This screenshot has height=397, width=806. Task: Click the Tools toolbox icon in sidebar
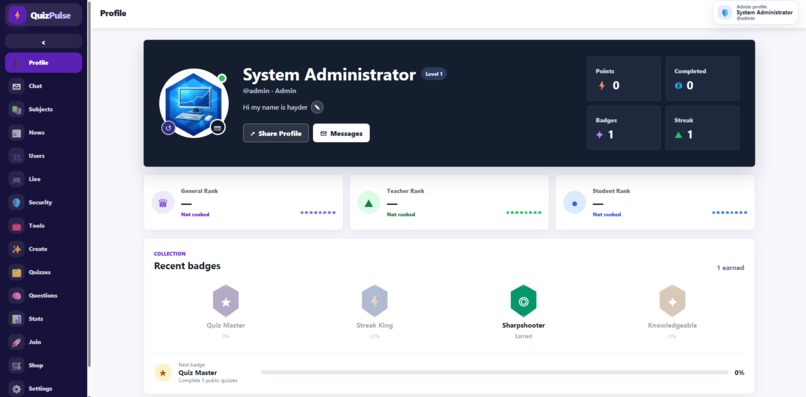tap(17, 226)
